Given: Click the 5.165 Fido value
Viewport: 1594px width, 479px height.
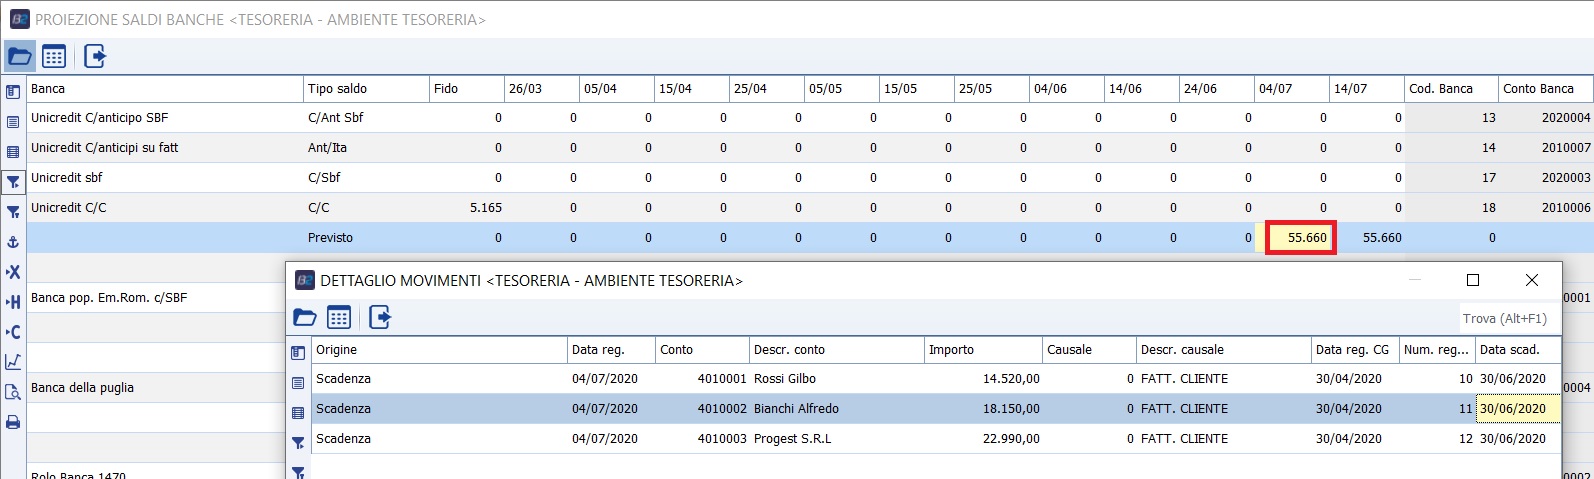Looking at the screenshot, I should tap(486, 208).
